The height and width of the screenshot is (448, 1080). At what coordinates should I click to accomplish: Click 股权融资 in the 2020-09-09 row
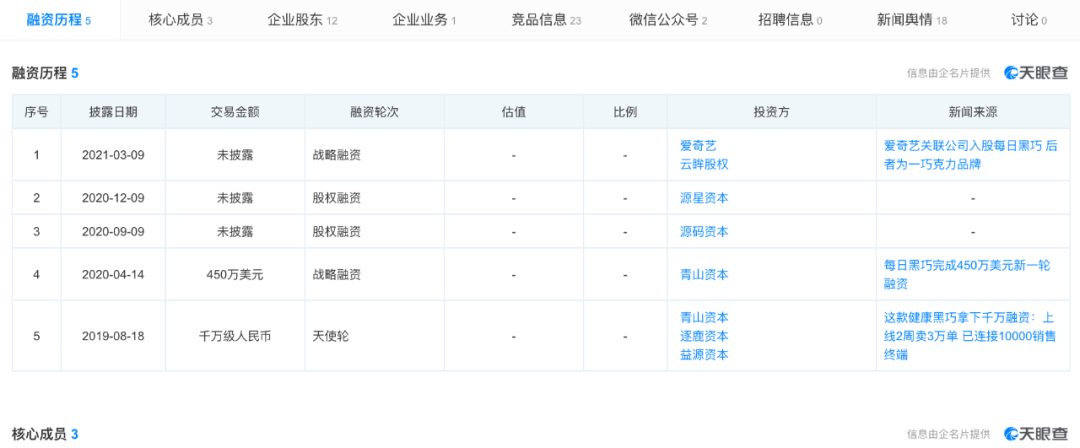click(x=337, y=232)
